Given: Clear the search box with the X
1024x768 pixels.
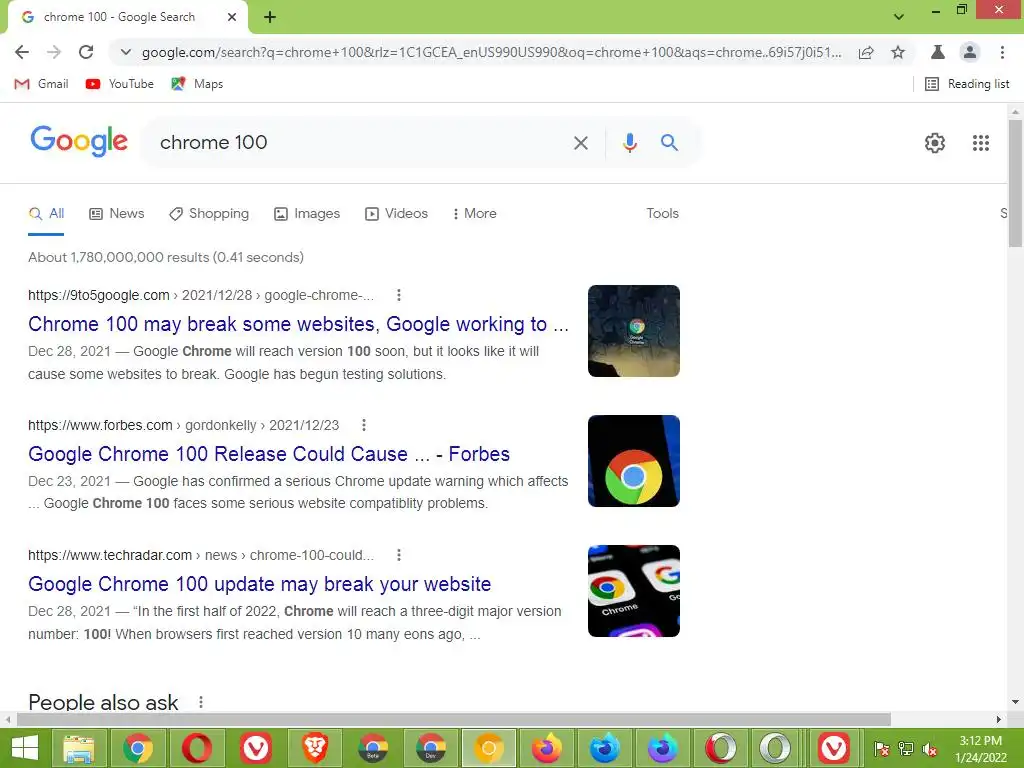Looking at the screenshot, I should [581, 143].
